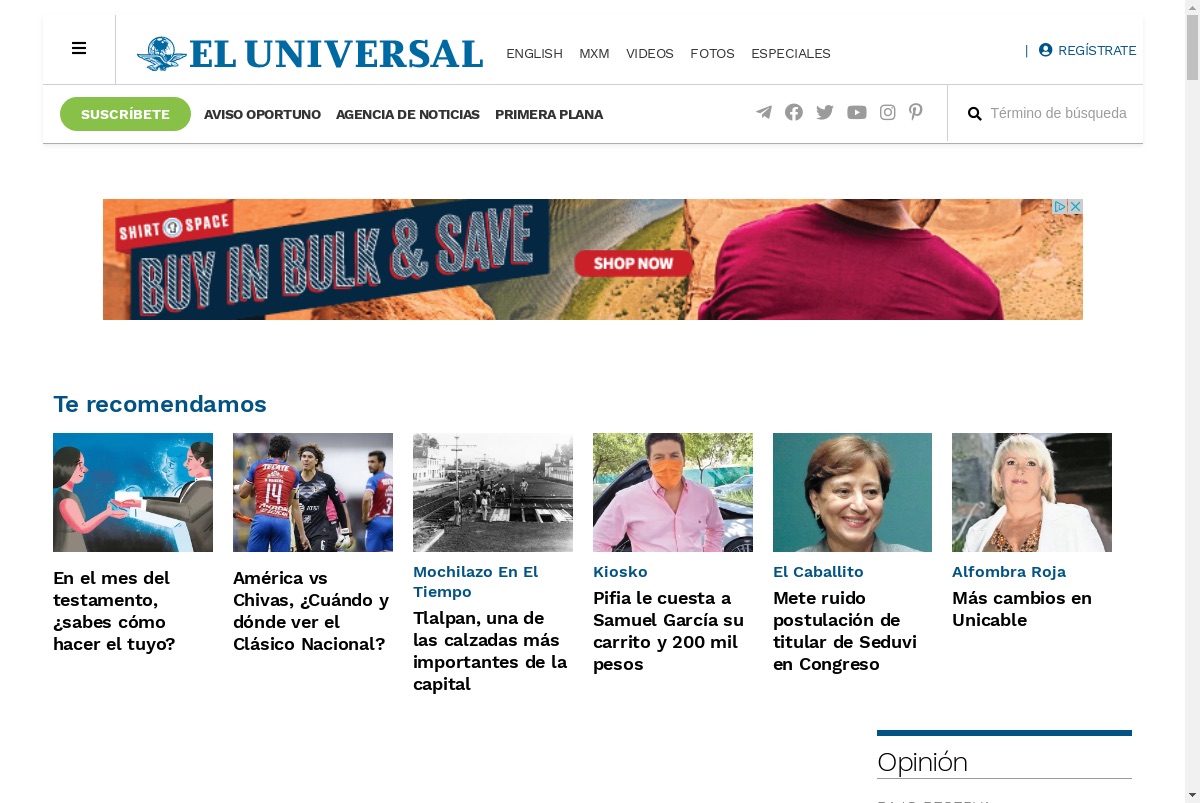Open the YouTube social icon
The height and width of the screenshot is (803, 1200).
pyautogui.click(x=857, y=112)
